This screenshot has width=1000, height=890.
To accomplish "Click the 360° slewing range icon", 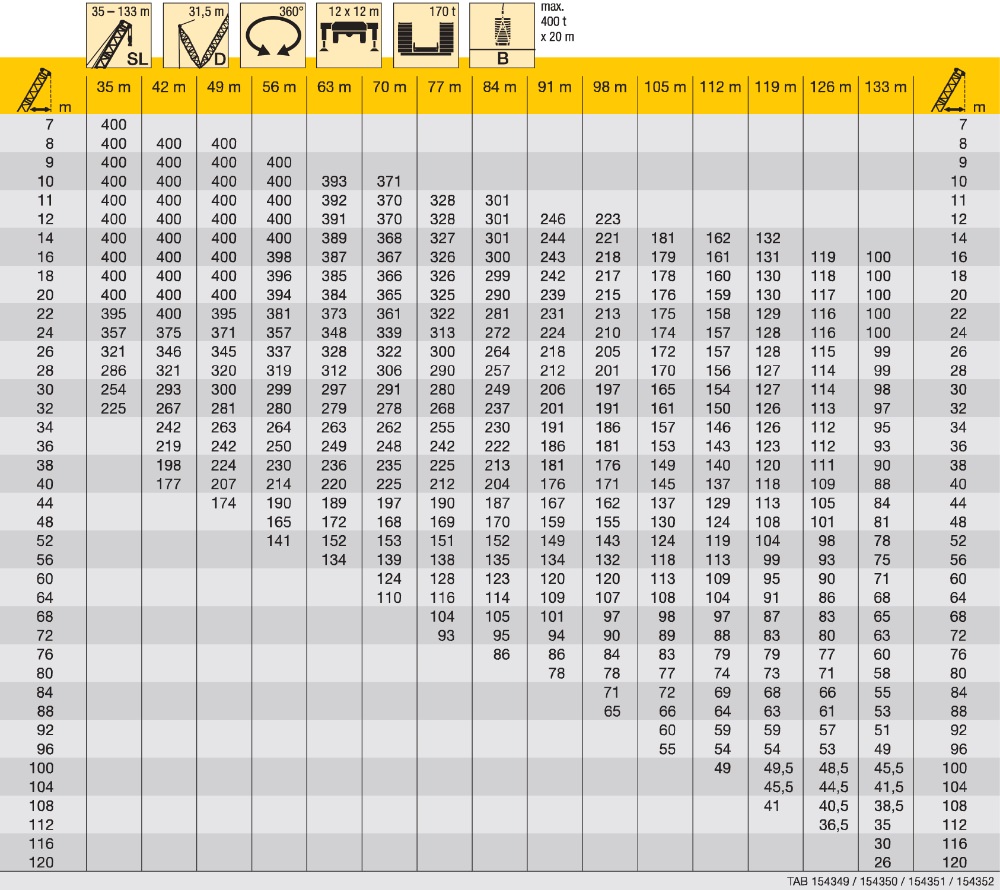I will [272, 36].
